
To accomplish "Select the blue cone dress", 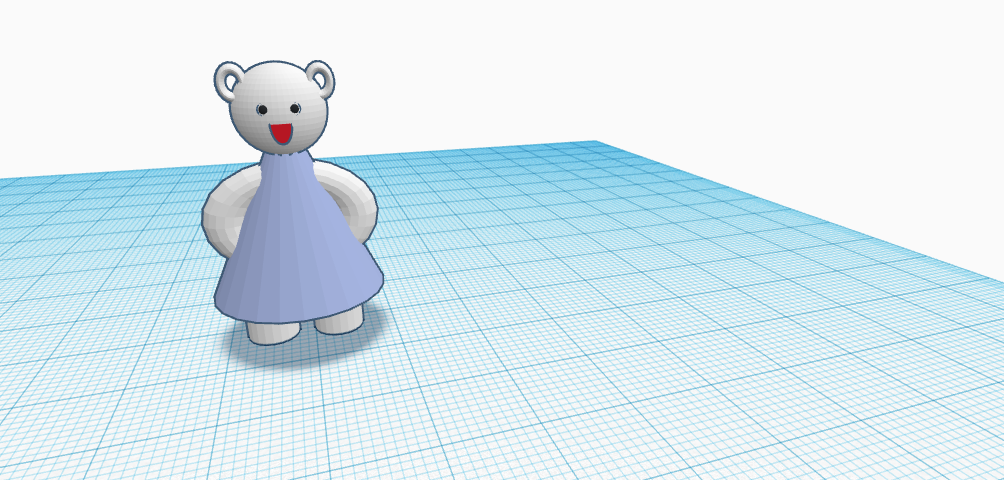I will click(300, 250).
